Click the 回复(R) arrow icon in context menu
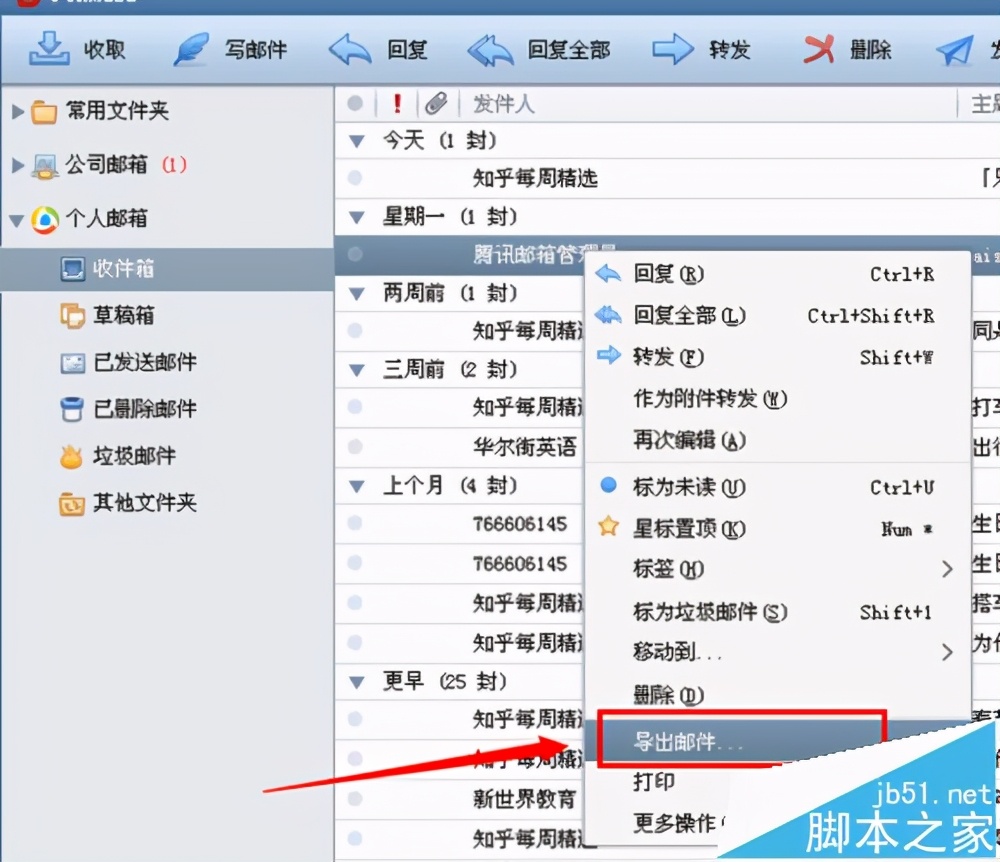The height and width of the screenshot is (862, 1000). (608, 274)
